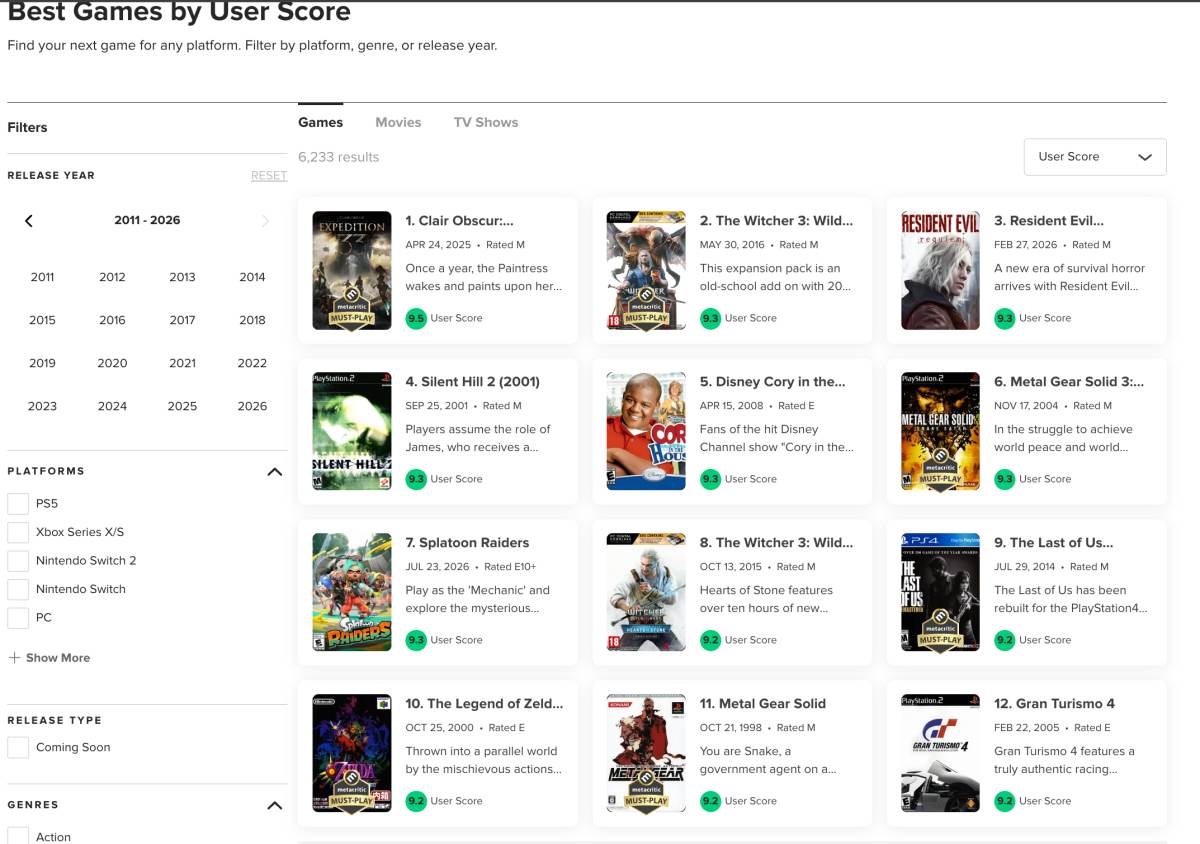Open the 1. Clair Obscur game title

(x=459, y=221)
